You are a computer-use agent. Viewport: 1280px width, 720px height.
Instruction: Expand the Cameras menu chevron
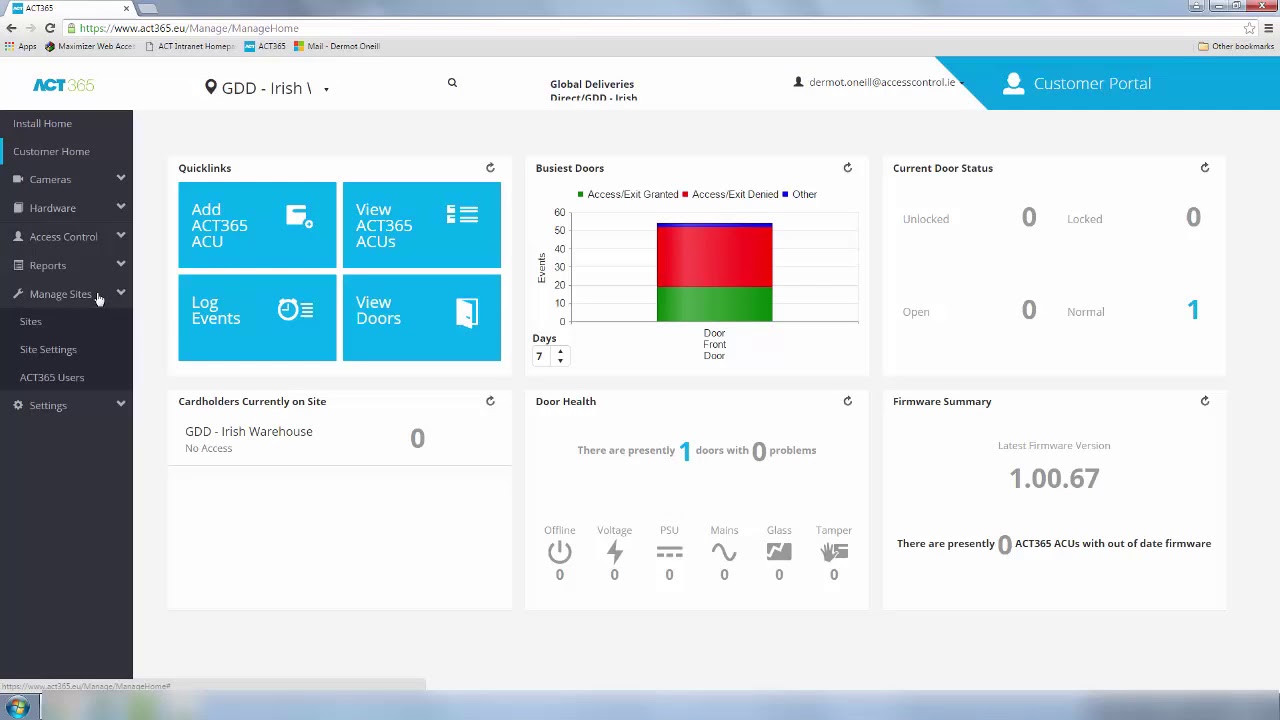120,179
